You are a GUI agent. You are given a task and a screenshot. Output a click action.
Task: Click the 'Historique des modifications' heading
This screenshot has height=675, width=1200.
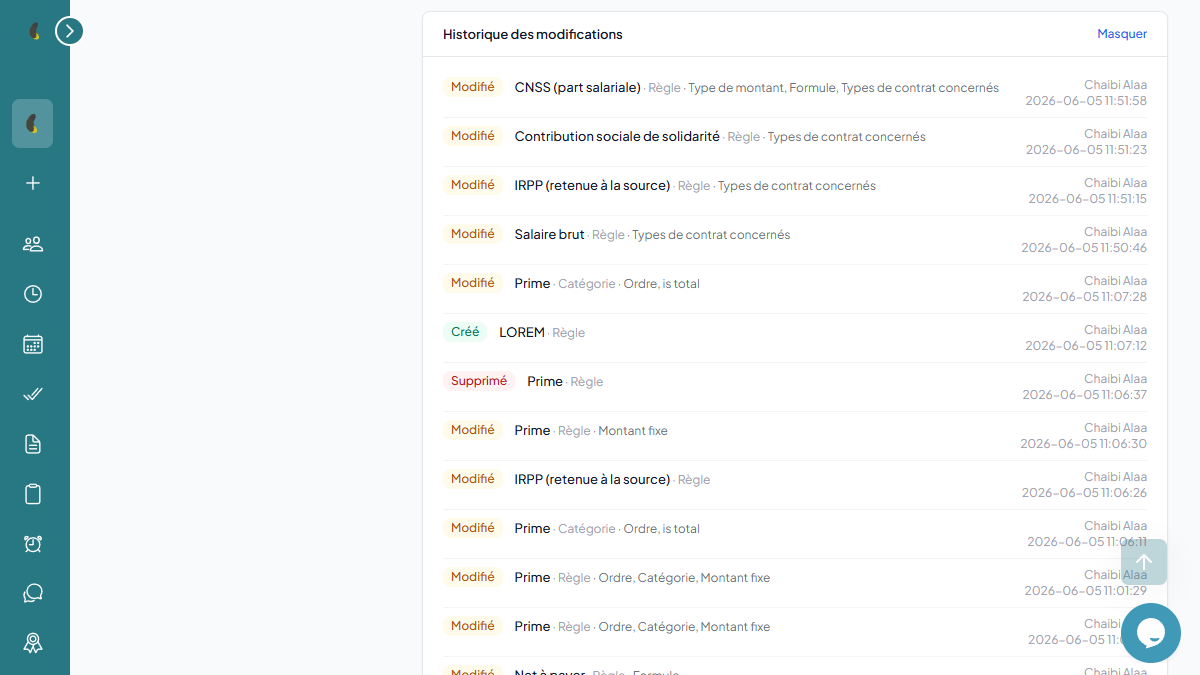[x=533, y=35]
